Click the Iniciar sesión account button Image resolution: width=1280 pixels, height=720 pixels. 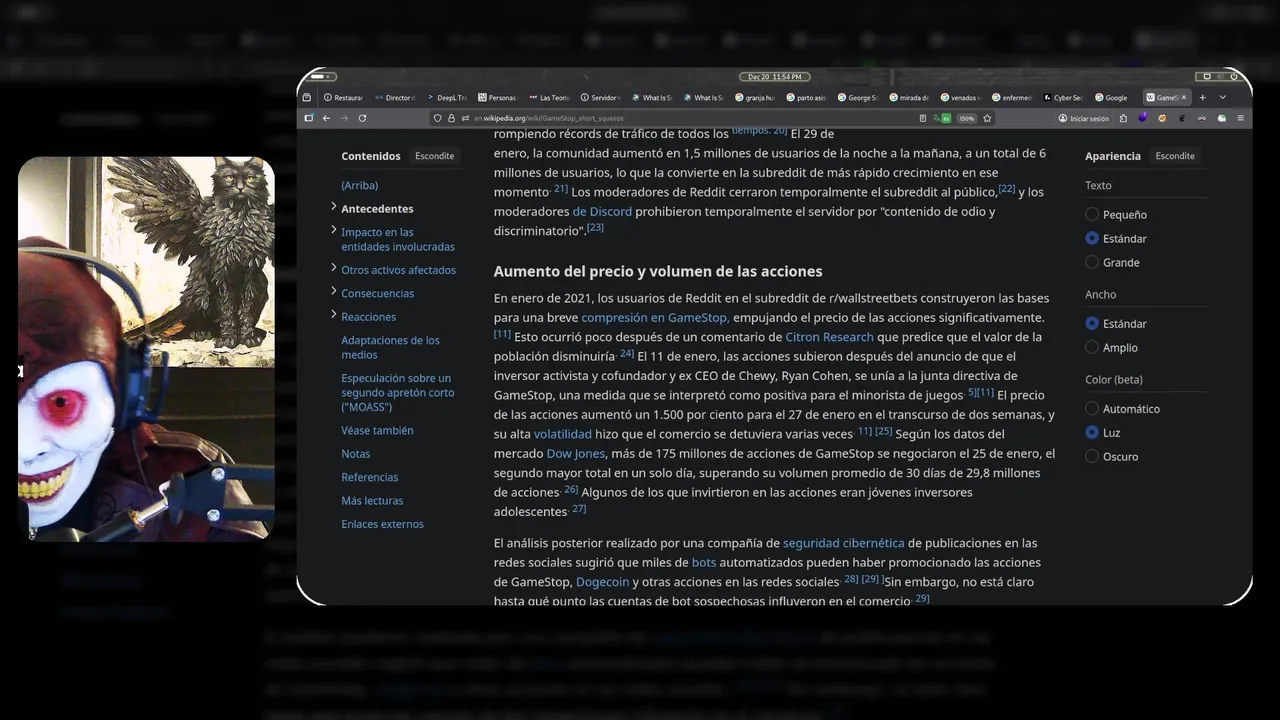click(1084, 118)
